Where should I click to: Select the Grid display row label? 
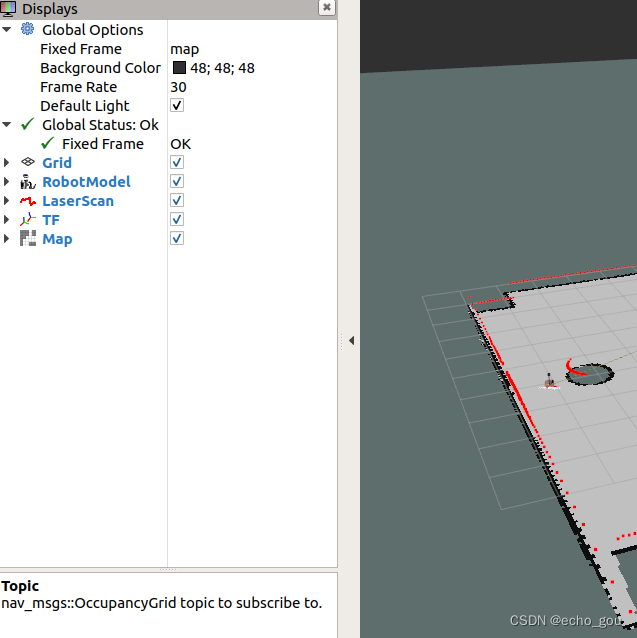(x=57, y=163)
